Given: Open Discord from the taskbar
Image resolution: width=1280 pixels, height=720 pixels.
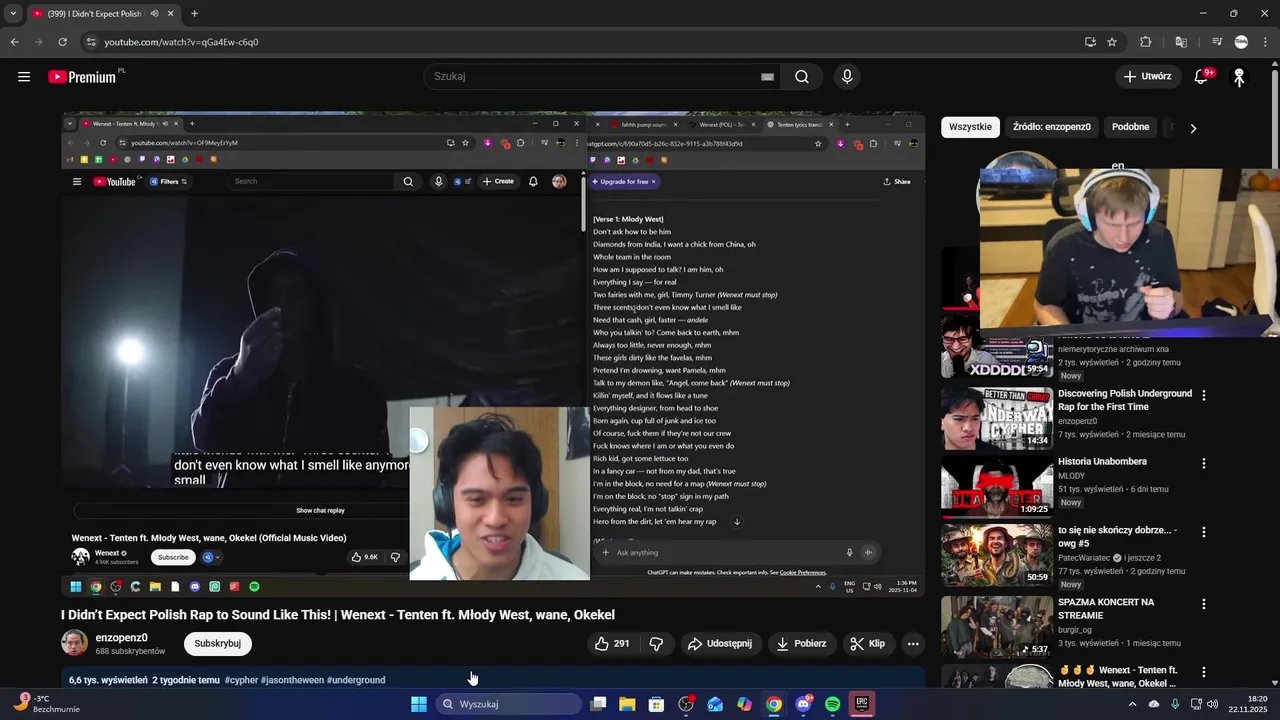Looking at the screenshot, I should pos(803,704).
